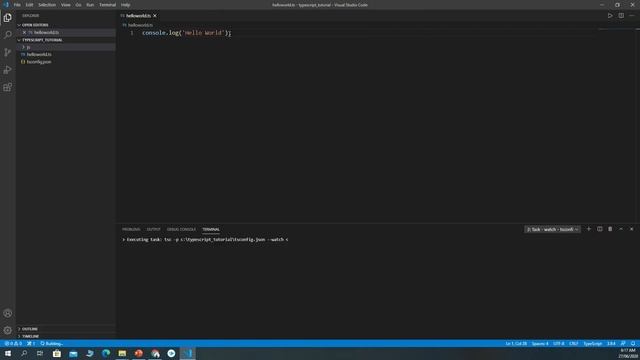Change indentation via Spaces: 4
Screen dimensions: 640x360
tap(540, 344)
